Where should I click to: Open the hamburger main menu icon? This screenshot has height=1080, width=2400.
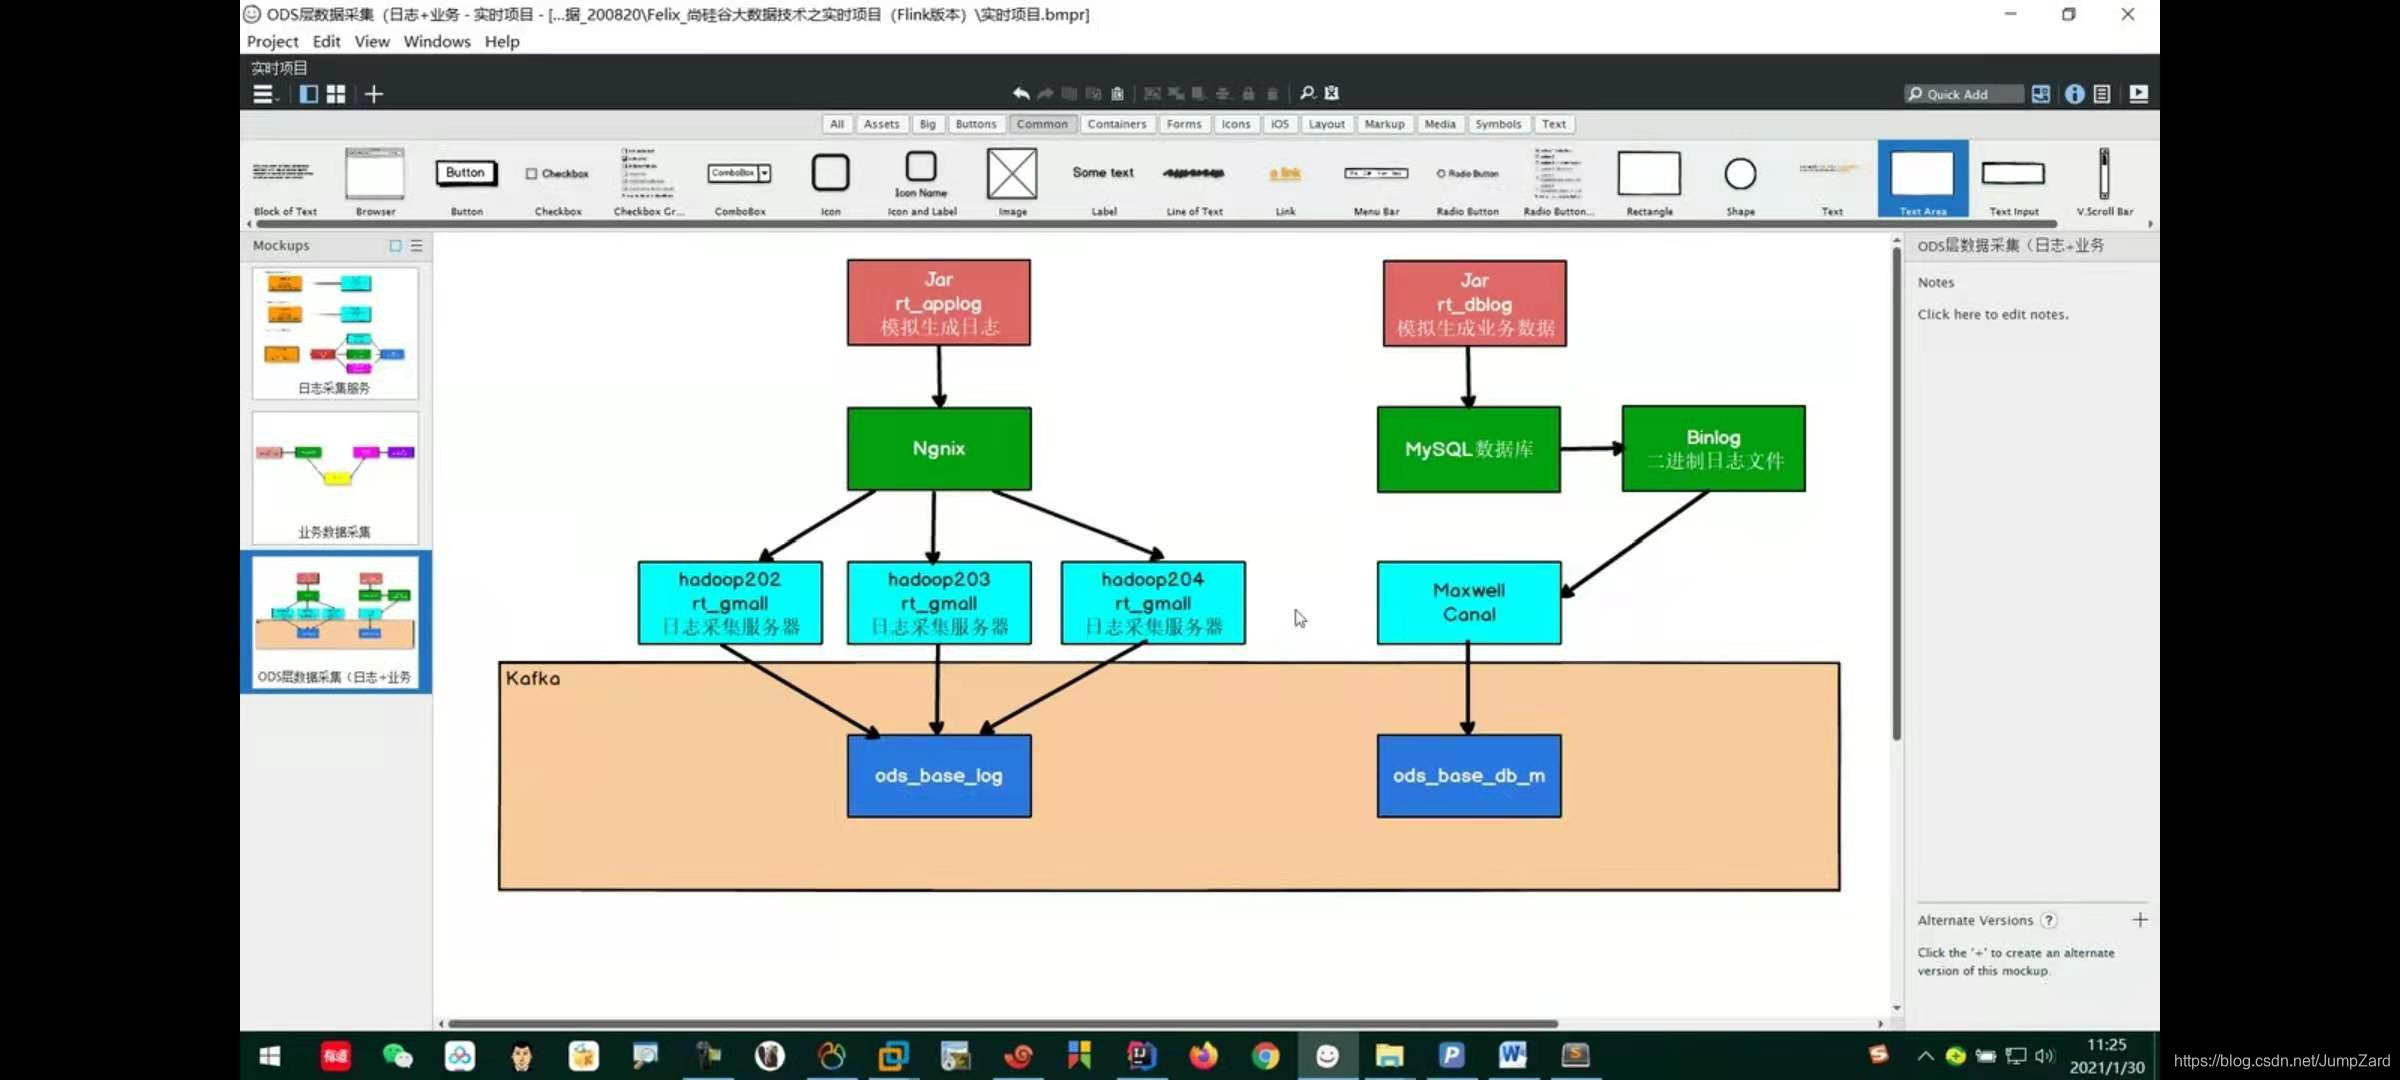pos(264,94)
